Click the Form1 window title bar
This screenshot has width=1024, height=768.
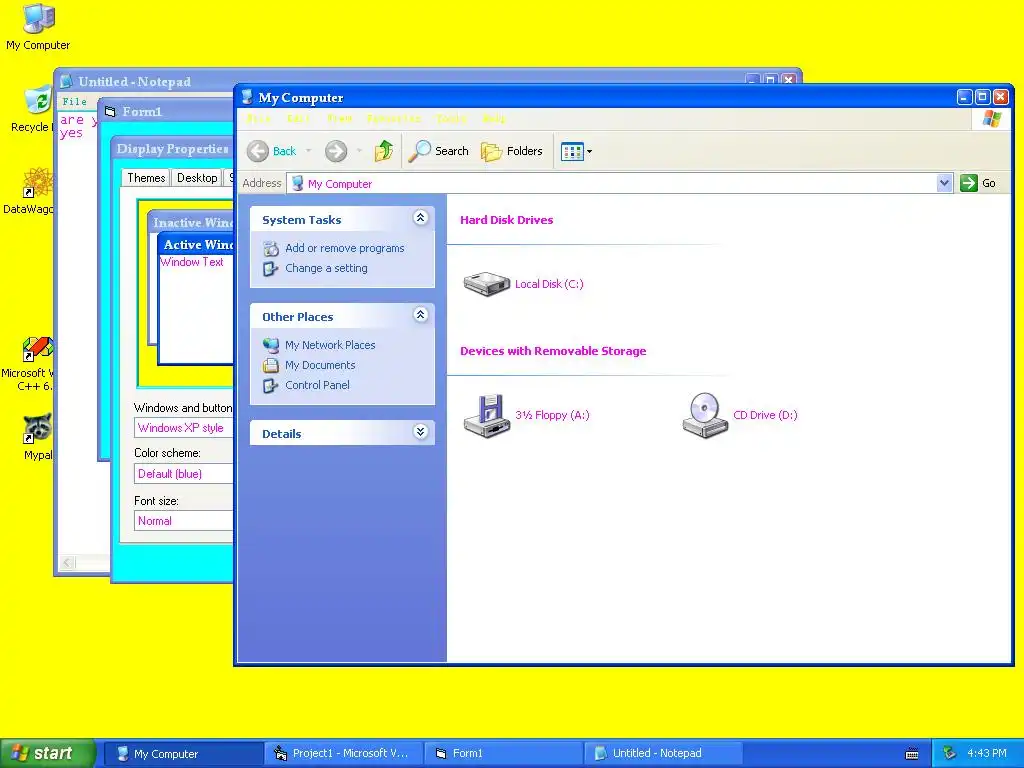click(167, 112)
